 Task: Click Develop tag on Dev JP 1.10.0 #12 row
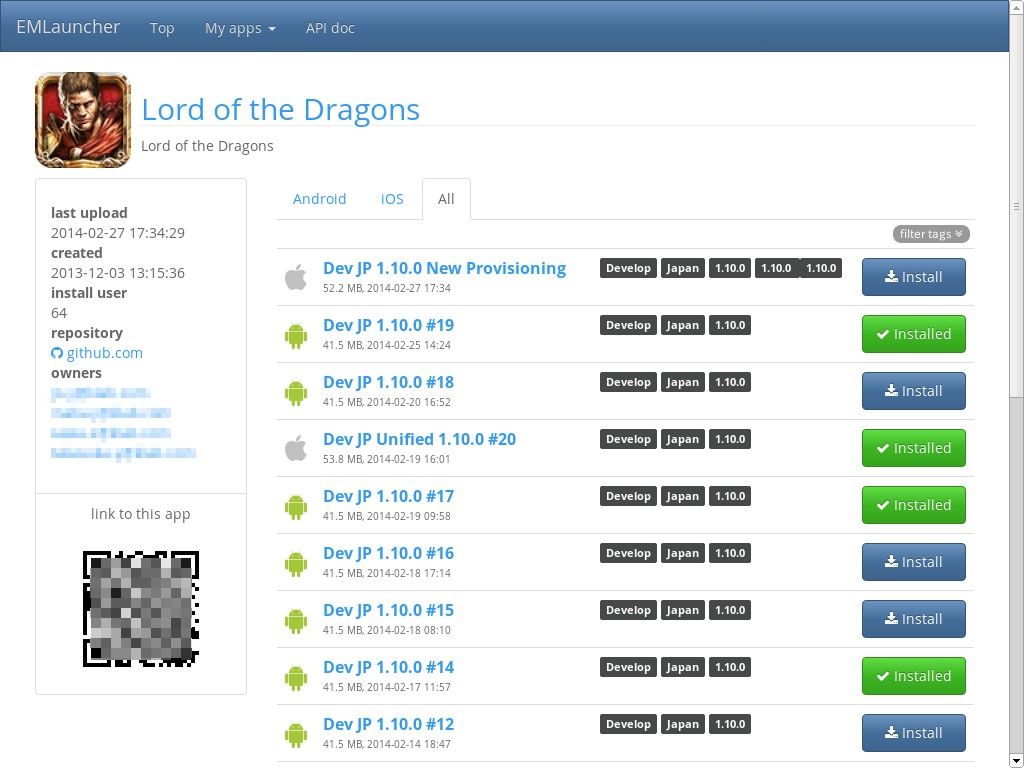tap(628, 724)
